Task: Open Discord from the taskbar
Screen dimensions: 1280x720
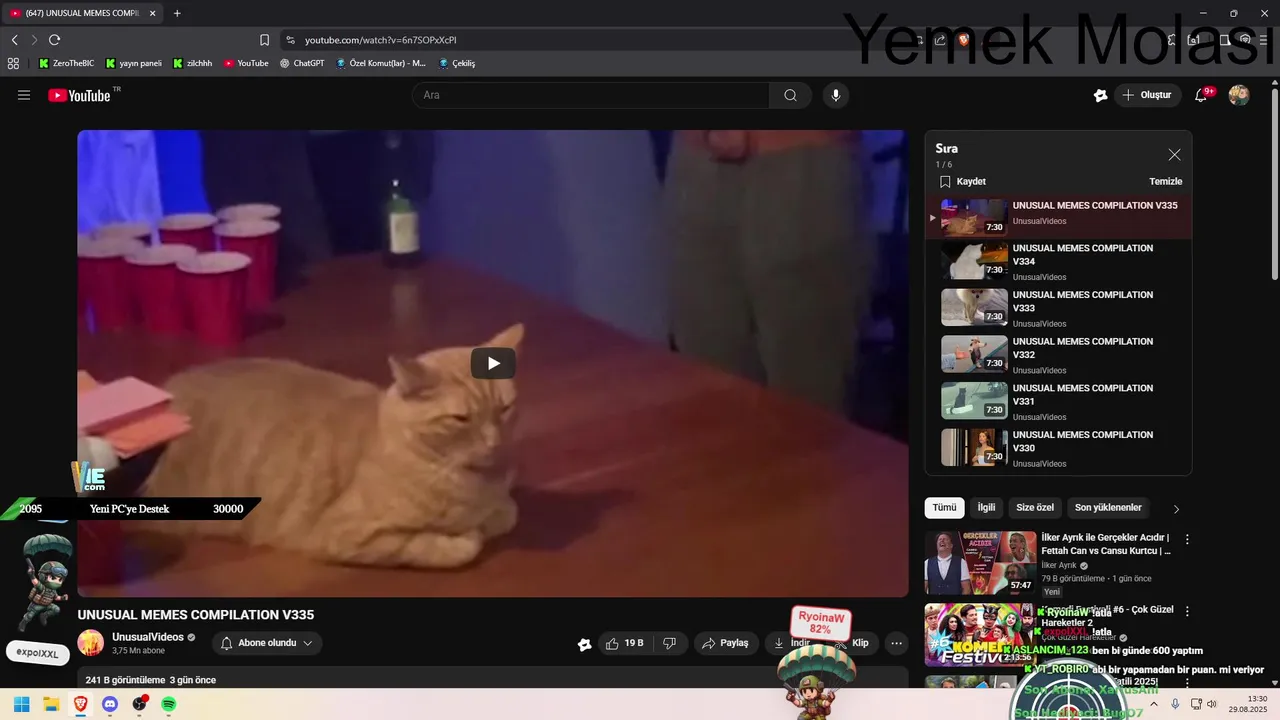Action: coord(110,704)
